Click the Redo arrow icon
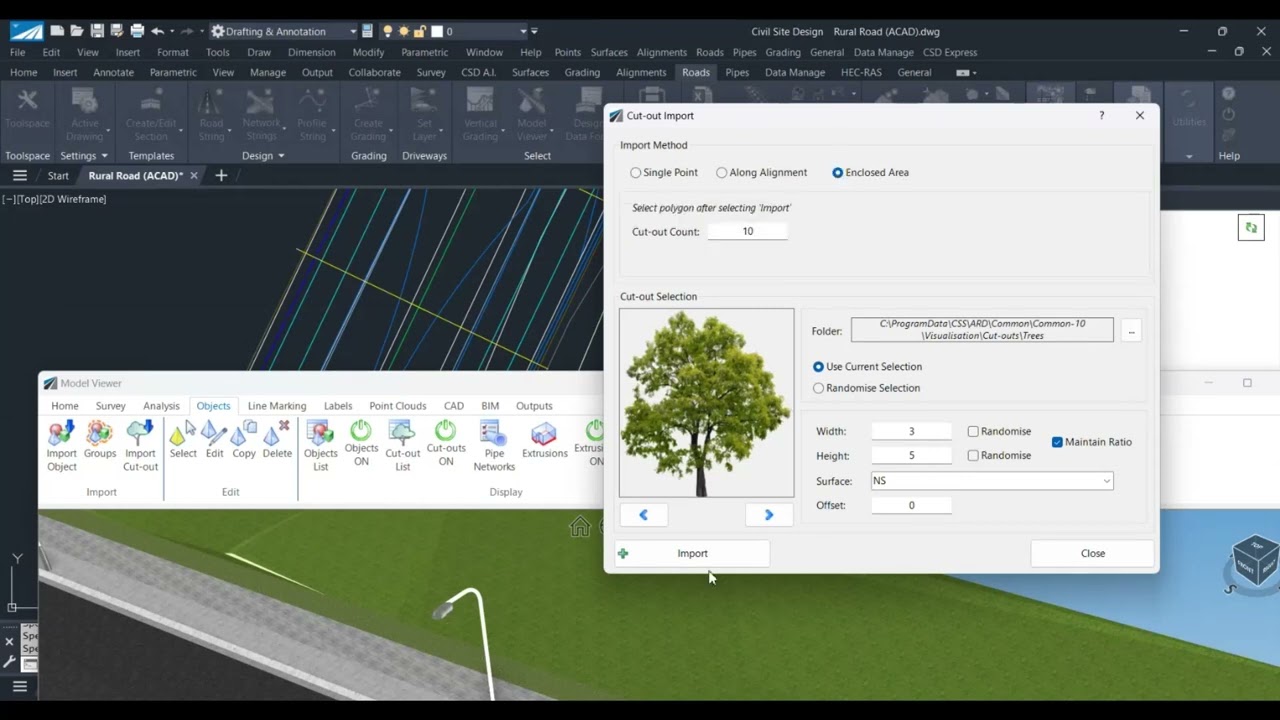 tap(187, 31)
